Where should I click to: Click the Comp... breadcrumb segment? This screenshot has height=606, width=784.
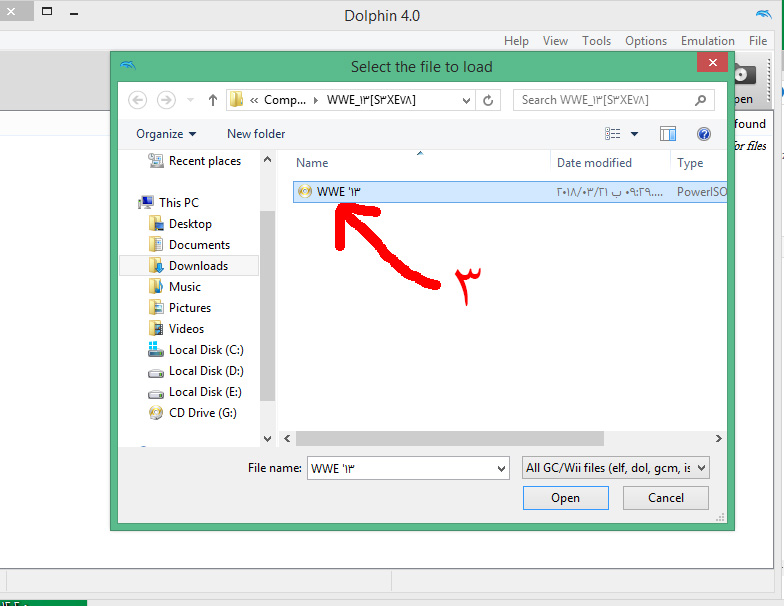click(x=284, y=100)
